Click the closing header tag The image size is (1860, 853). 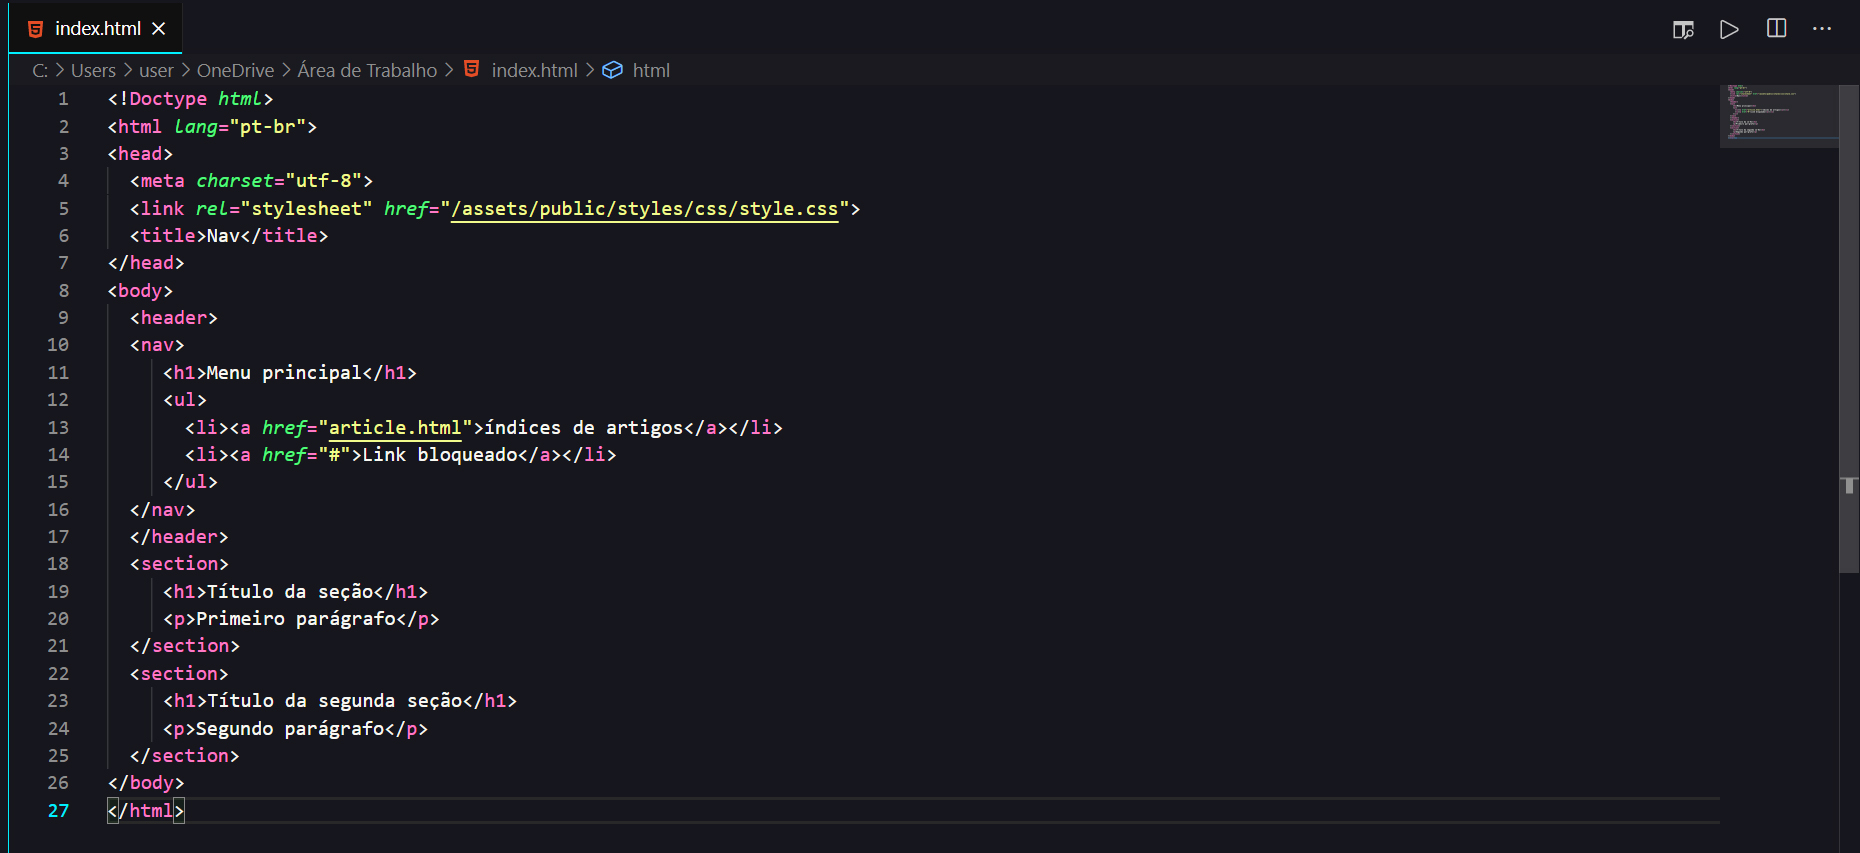[179, 537]
